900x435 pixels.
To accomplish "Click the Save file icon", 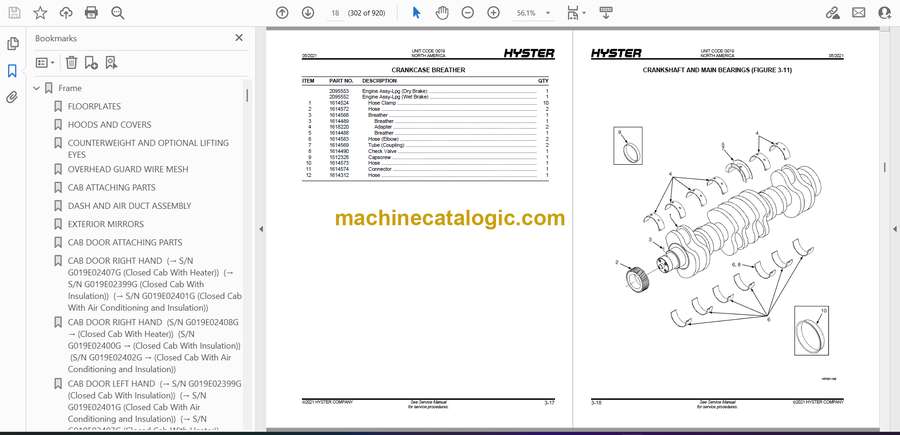I will [x=14, y=13].
